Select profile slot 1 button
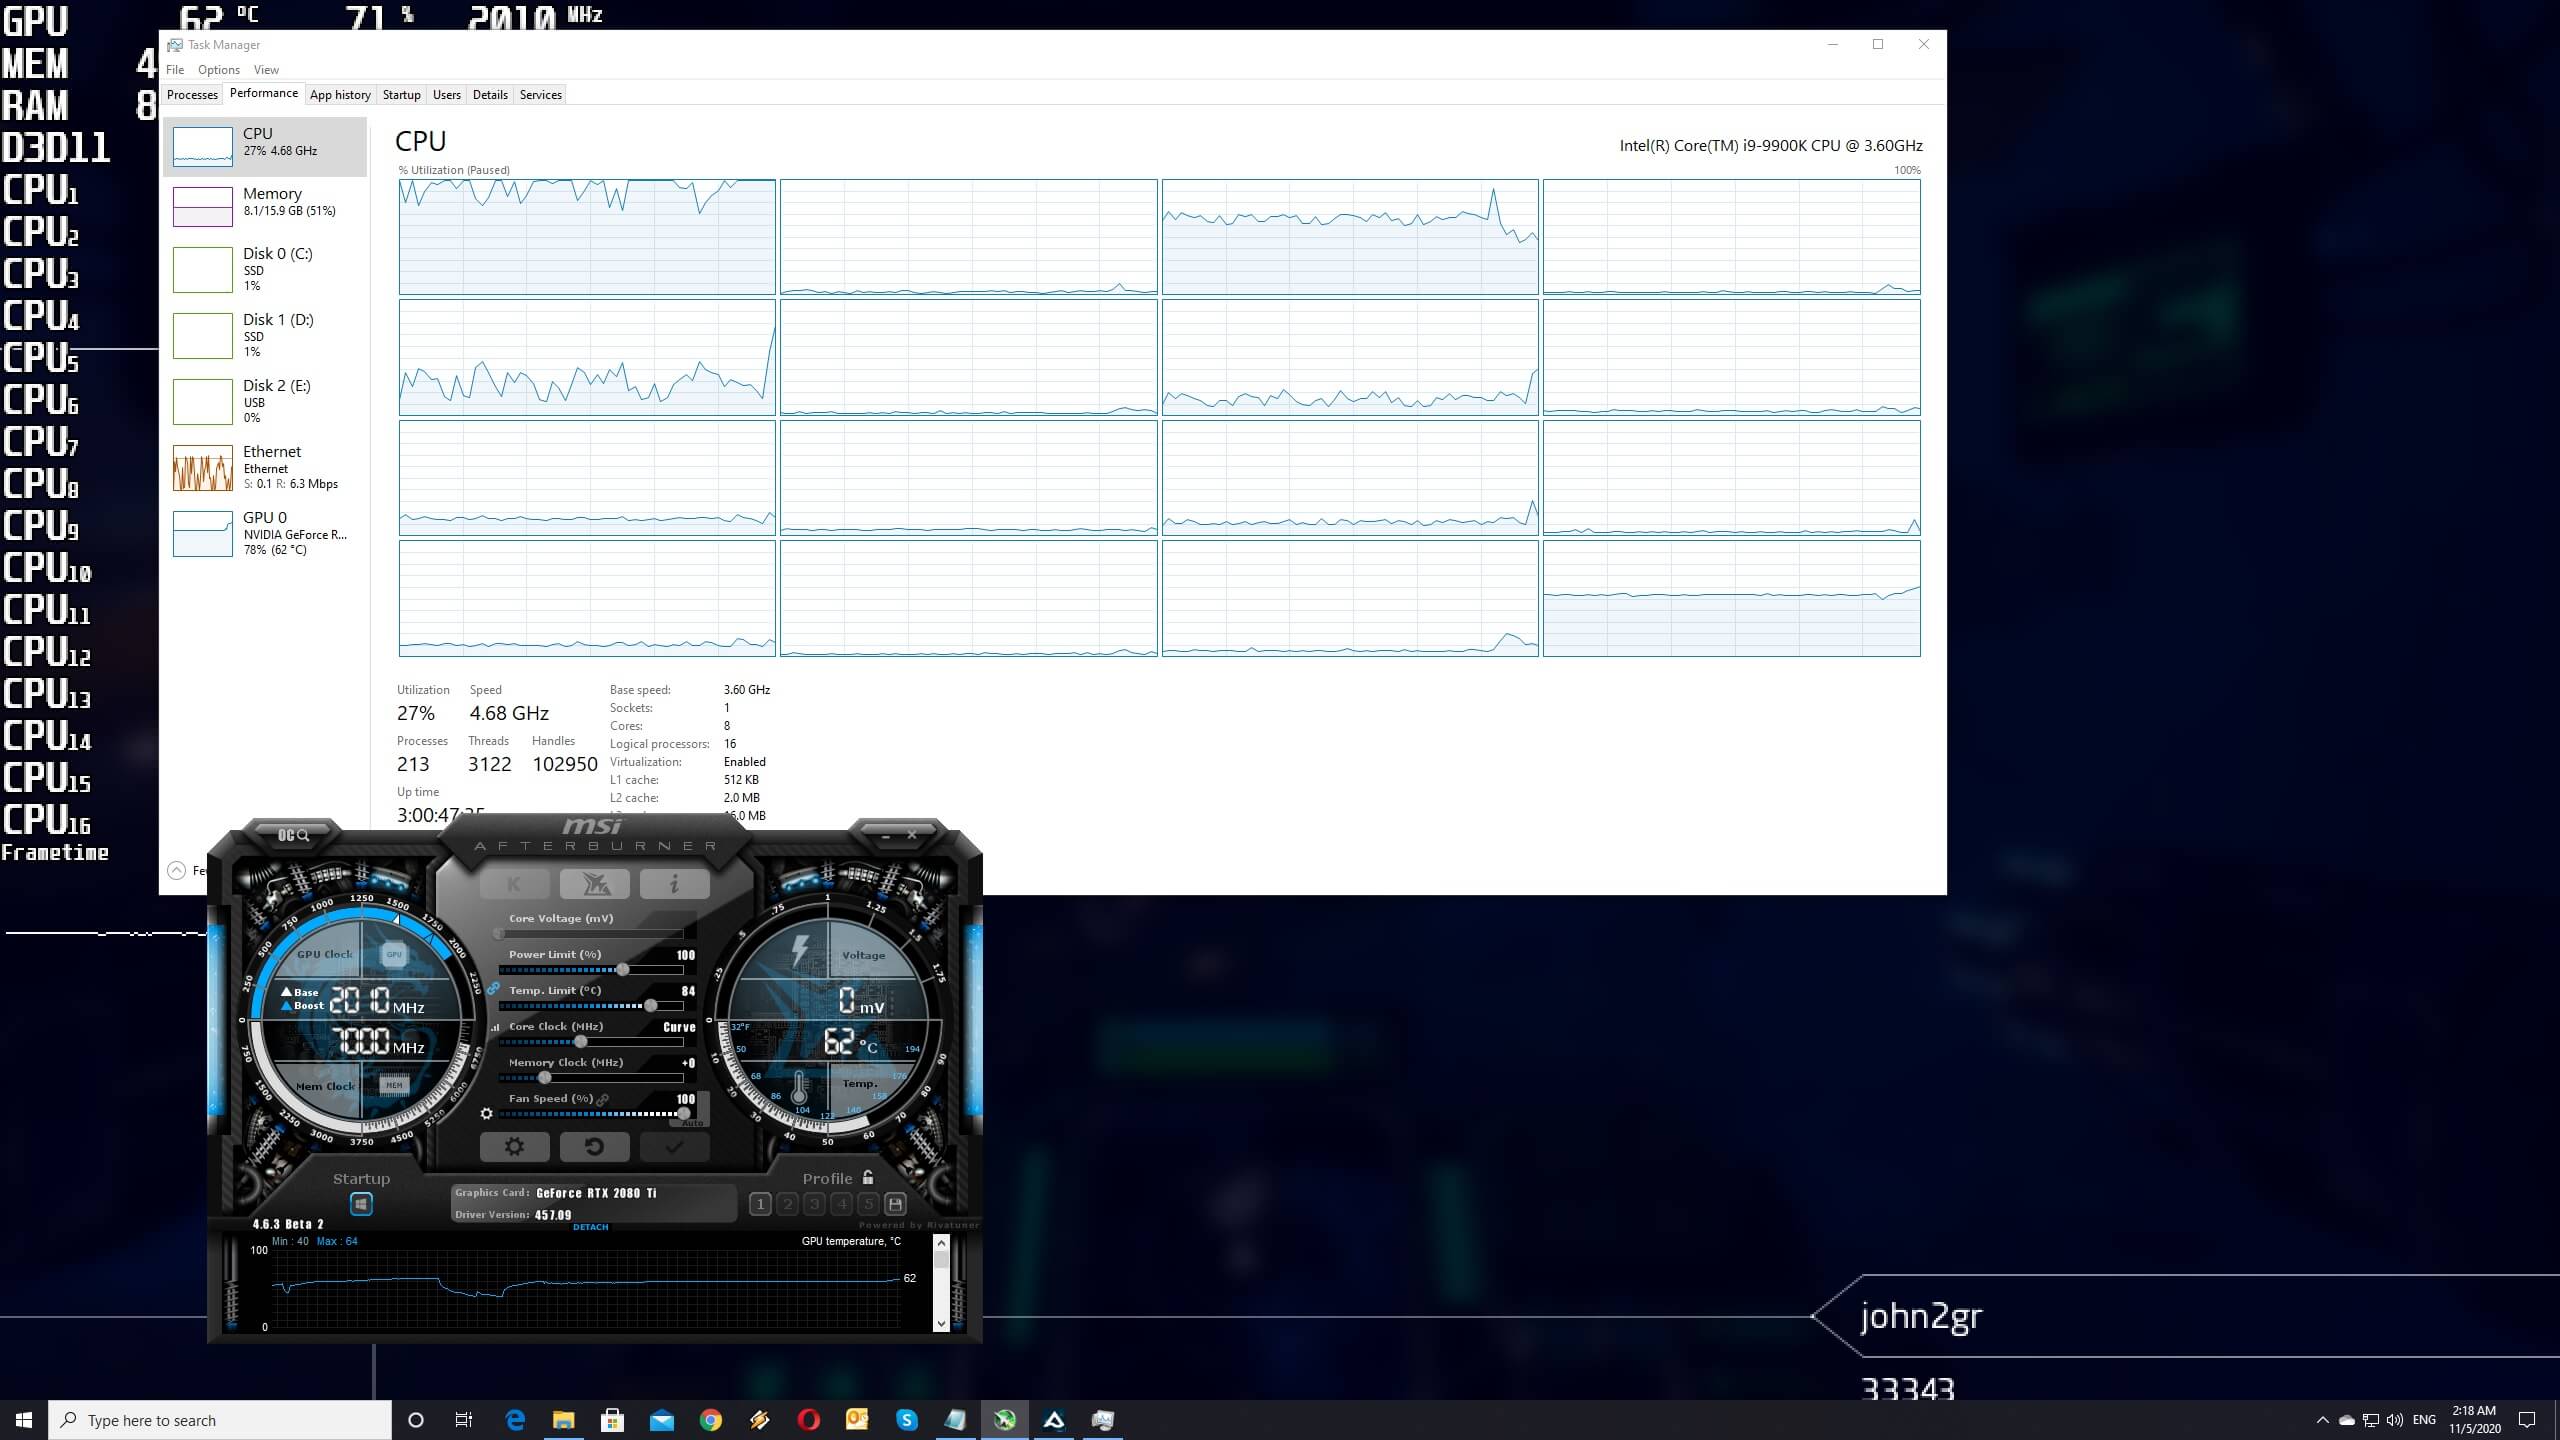Viewport: 2560px width, 1440px height. [x=760, y=1204]
